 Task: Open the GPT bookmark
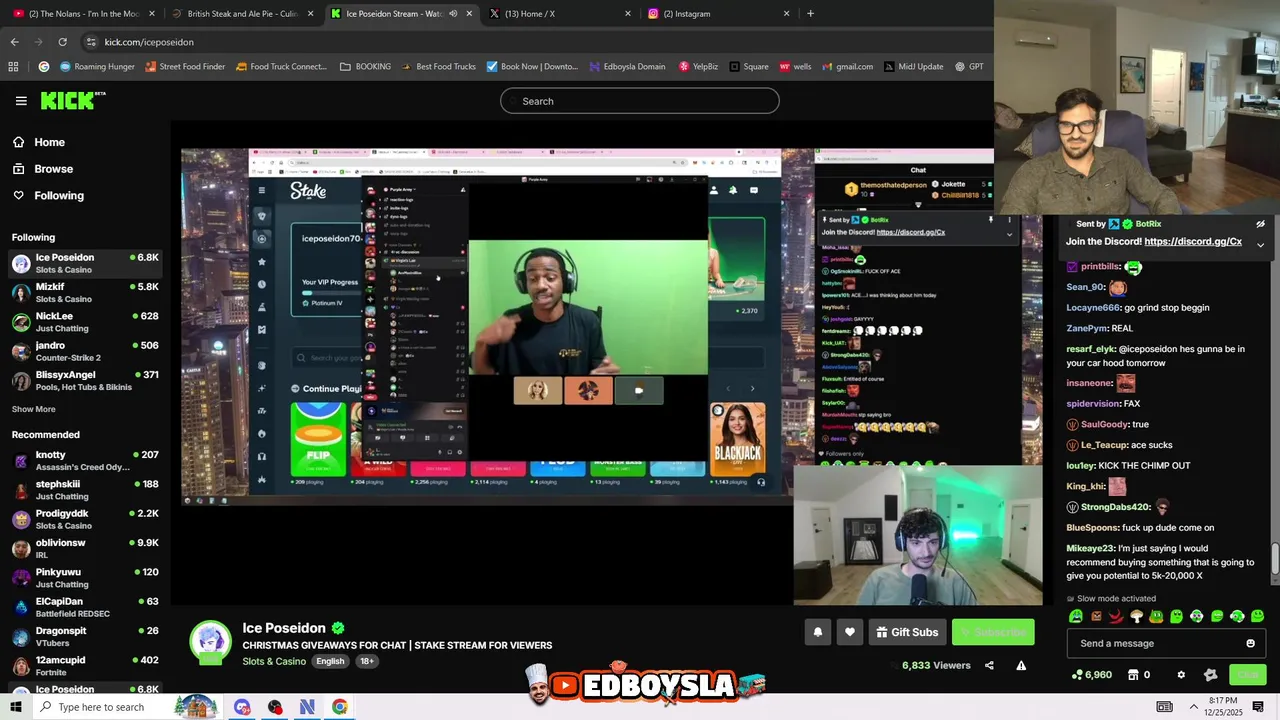[x=969, y=67]
